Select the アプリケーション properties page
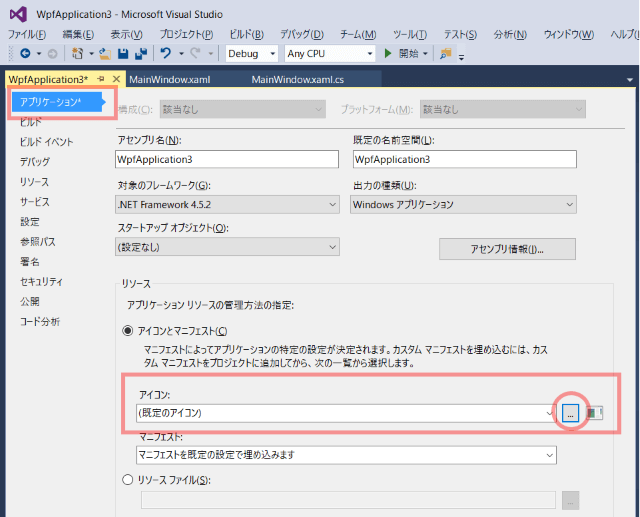This screenshot has width=640, height=517. pos(57,102)
